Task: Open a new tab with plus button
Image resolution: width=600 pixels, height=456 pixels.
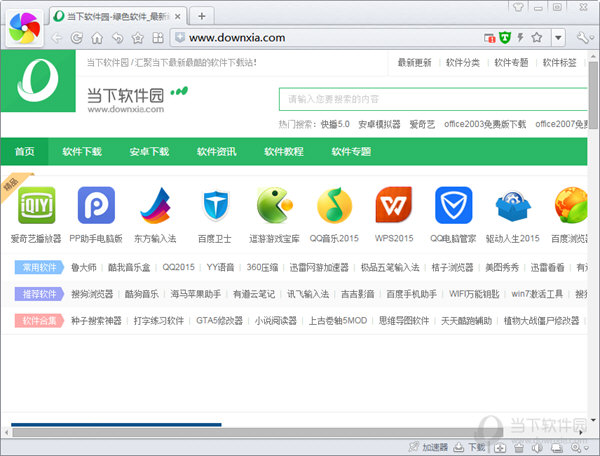Action: point(202,16)
